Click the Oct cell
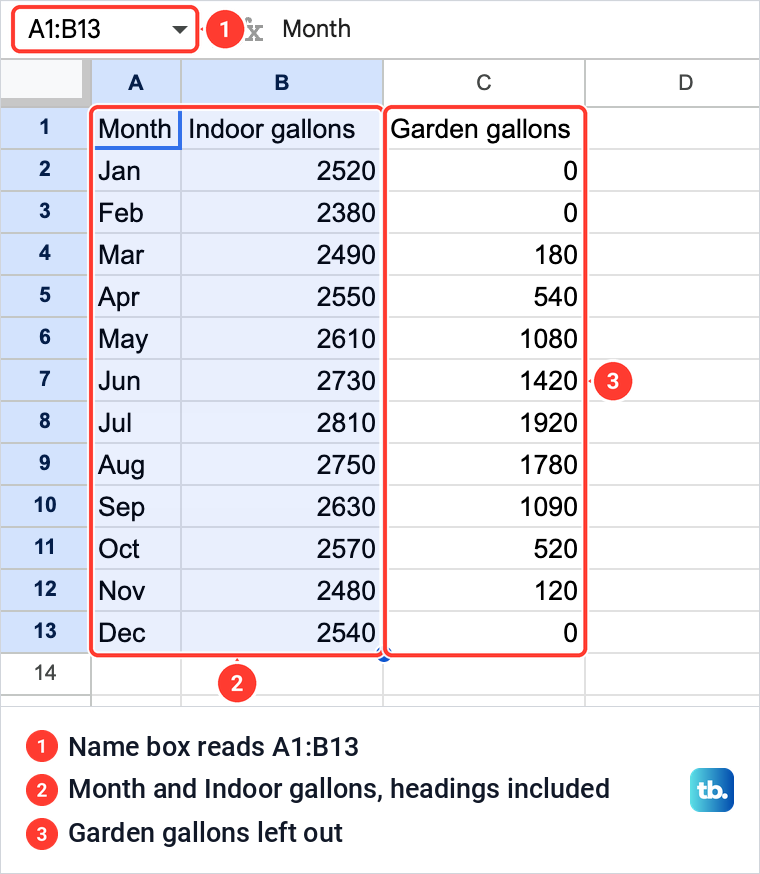The height and width of the screenshot is (874, 760). [137, 548]
